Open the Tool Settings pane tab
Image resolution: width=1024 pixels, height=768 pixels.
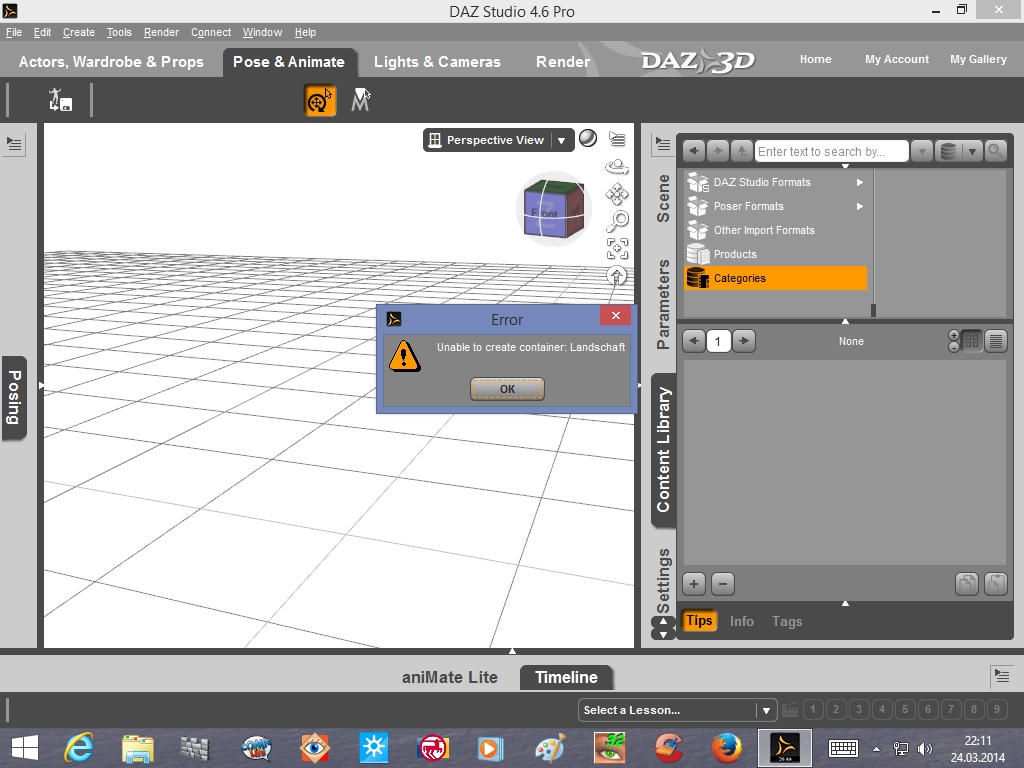click(x=663, y=580)
